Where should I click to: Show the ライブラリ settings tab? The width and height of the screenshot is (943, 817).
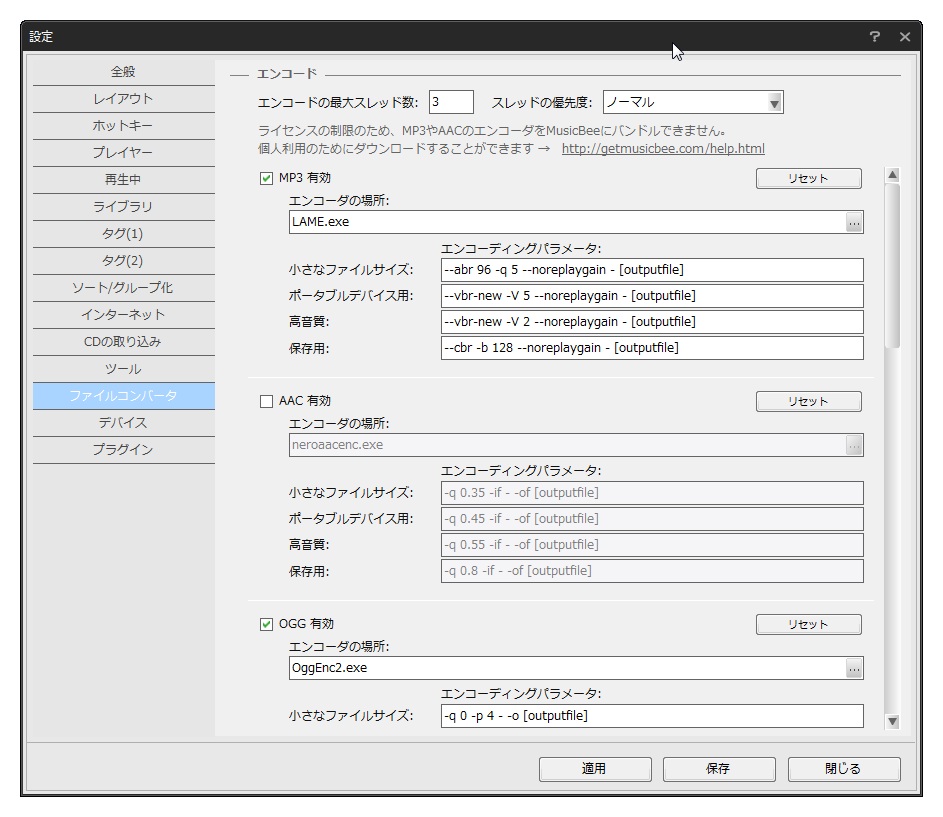(x=123, y=207)
